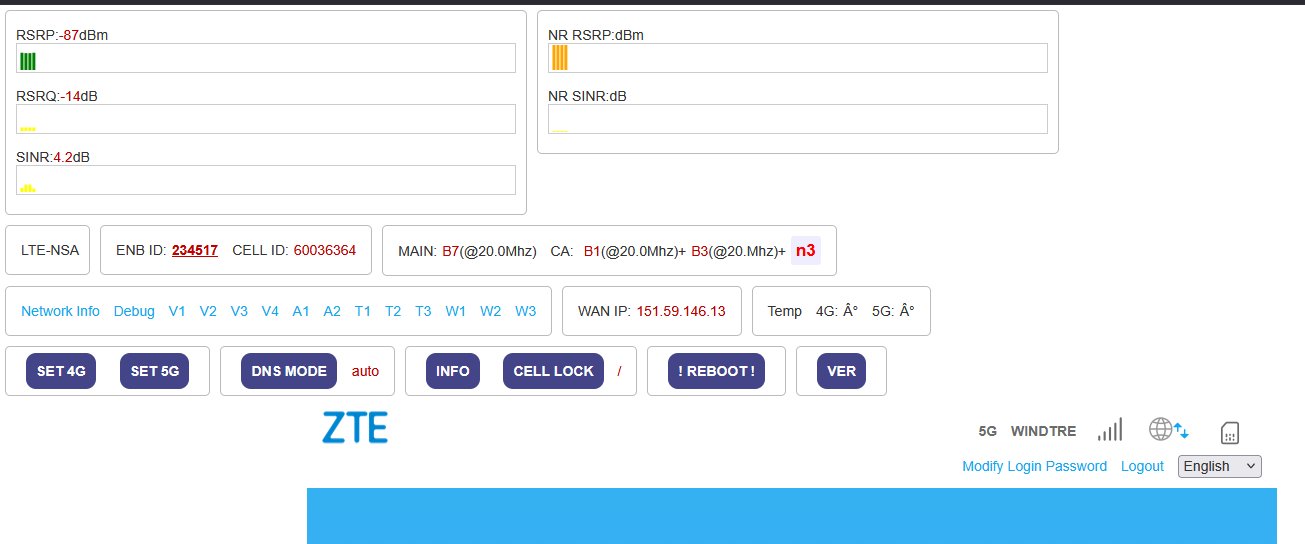Screen dimensions: 1305x544
Task: Click the WINDTRE operator name
Action: point(1044,431)
